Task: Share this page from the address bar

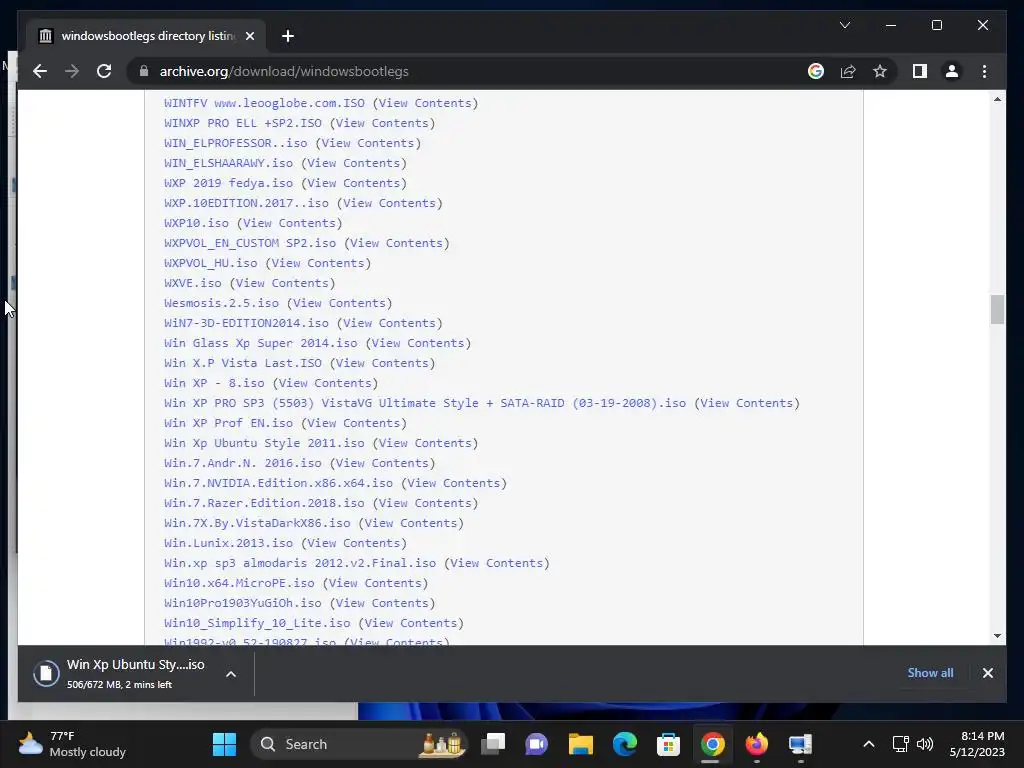Action: pyautogui.click(x=848, y=71)
